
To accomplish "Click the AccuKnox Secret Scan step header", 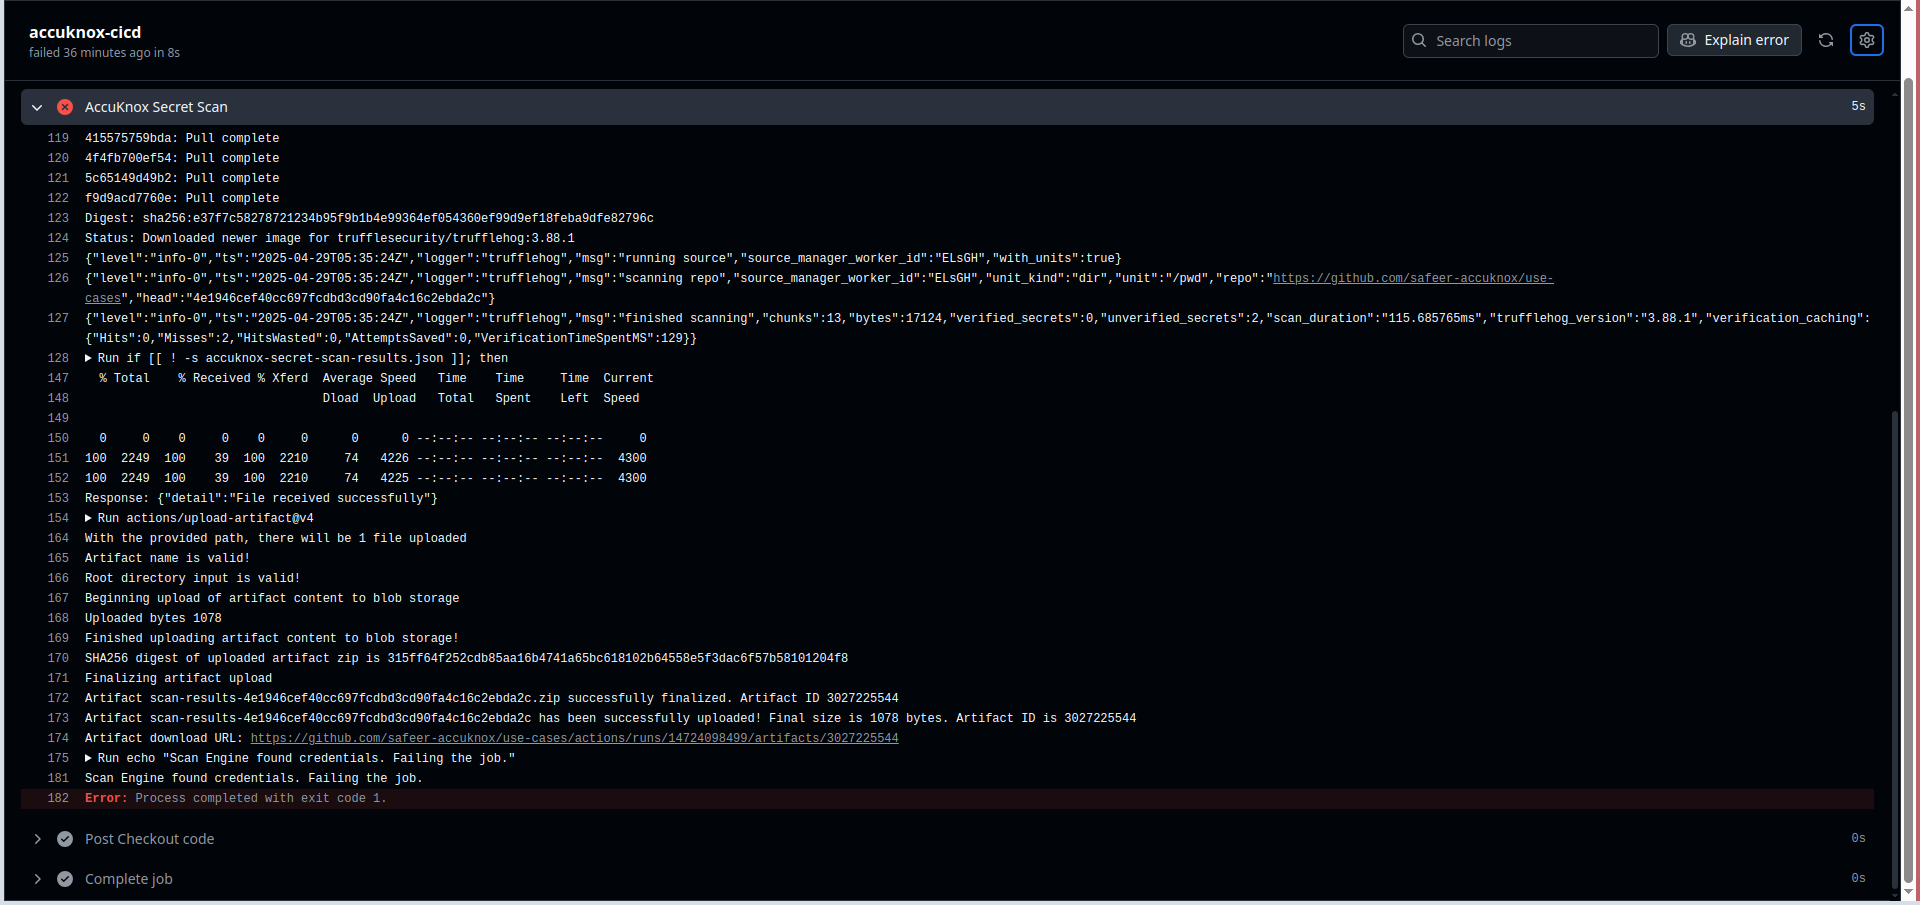I will pos(947,107).
